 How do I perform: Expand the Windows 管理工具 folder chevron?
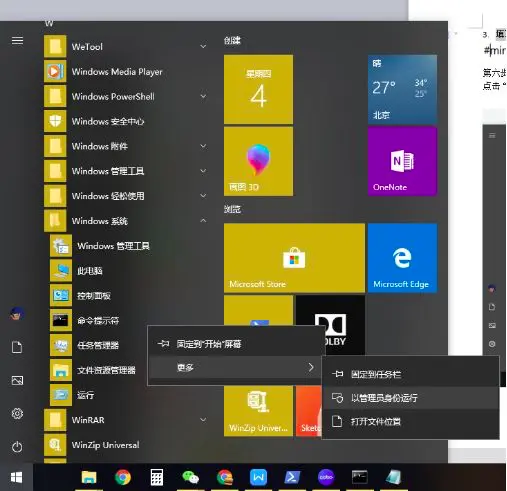tap(203, 171)
